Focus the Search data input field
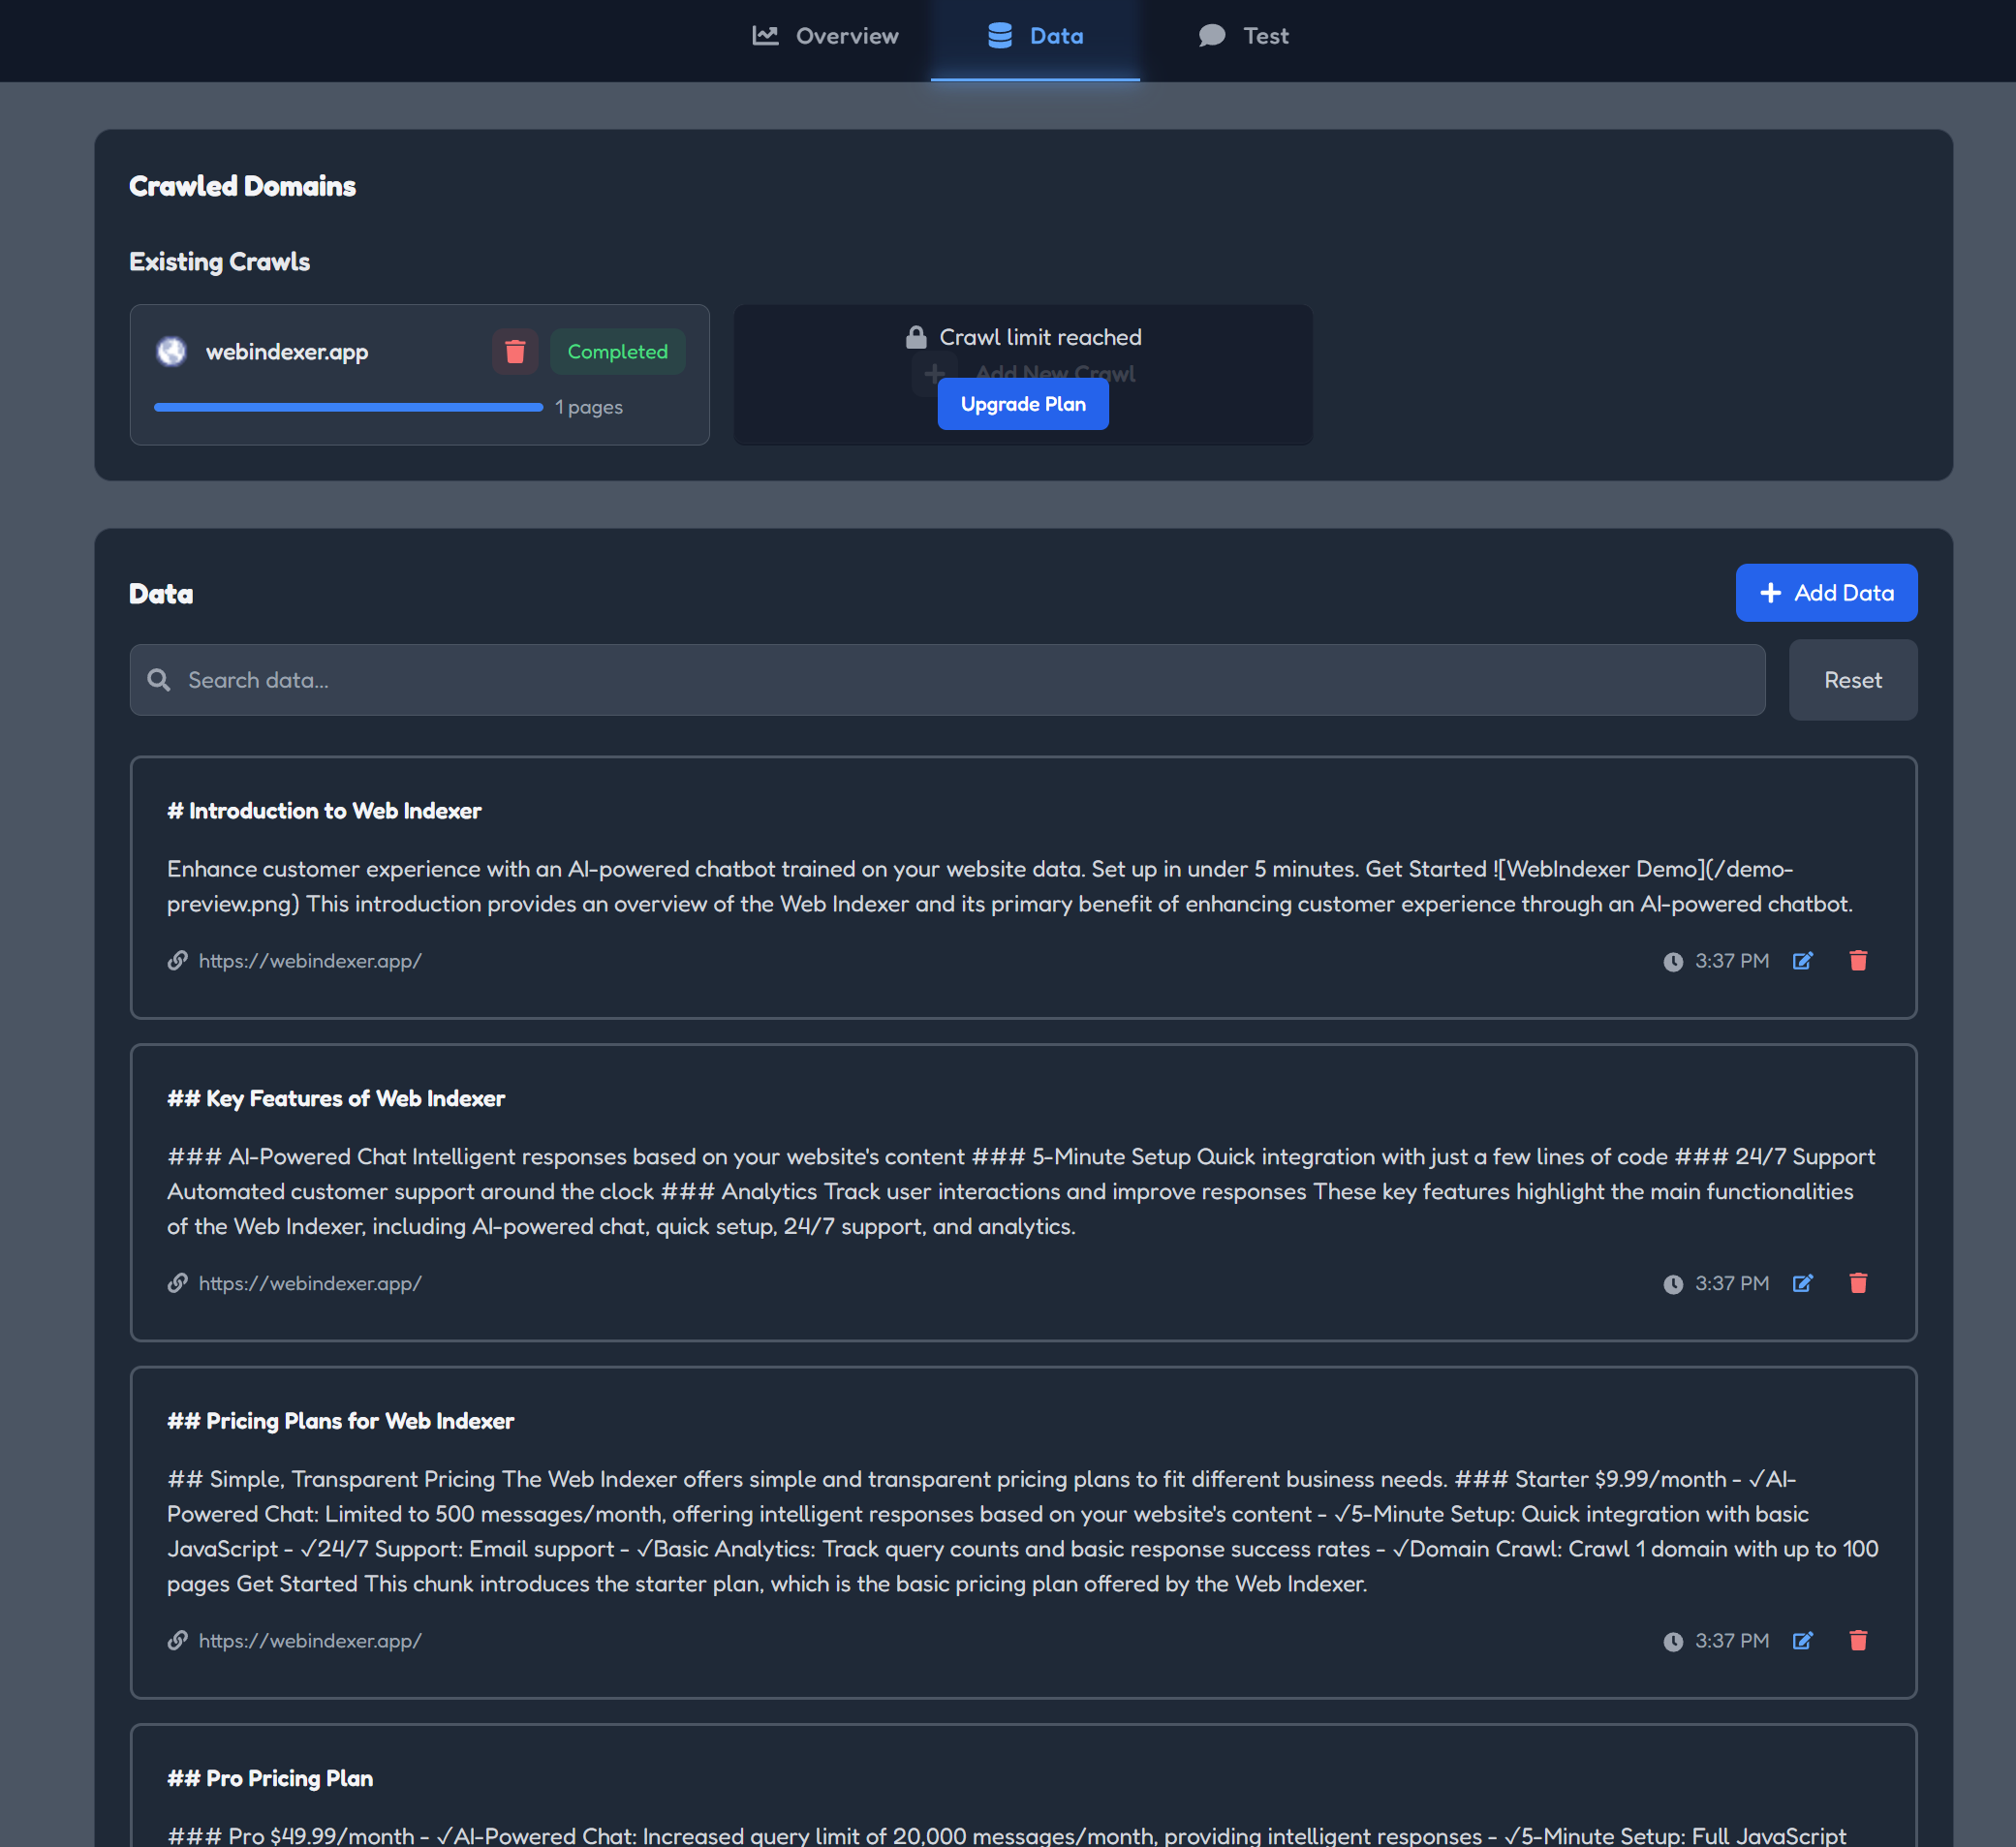Viewport: 2016px width, 1847px height. (x=947, y=680)
